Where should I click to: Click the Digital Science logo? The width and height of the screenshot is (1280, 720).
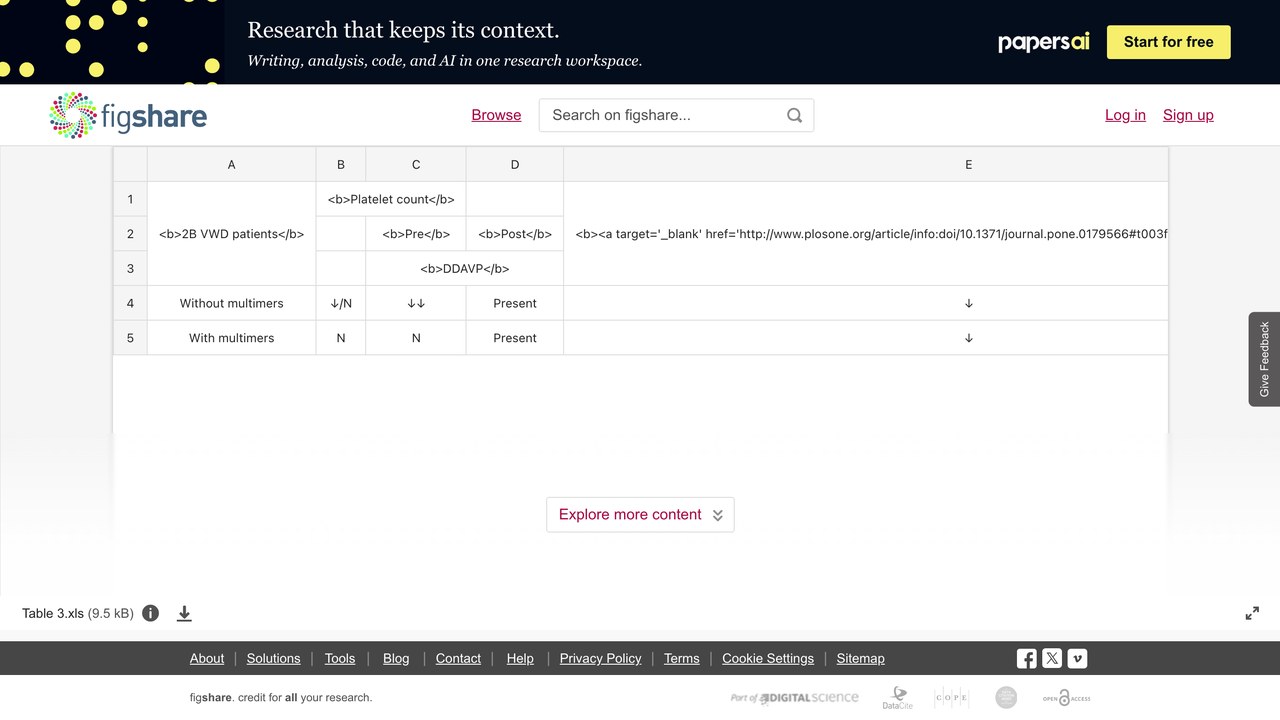point(794,698)
